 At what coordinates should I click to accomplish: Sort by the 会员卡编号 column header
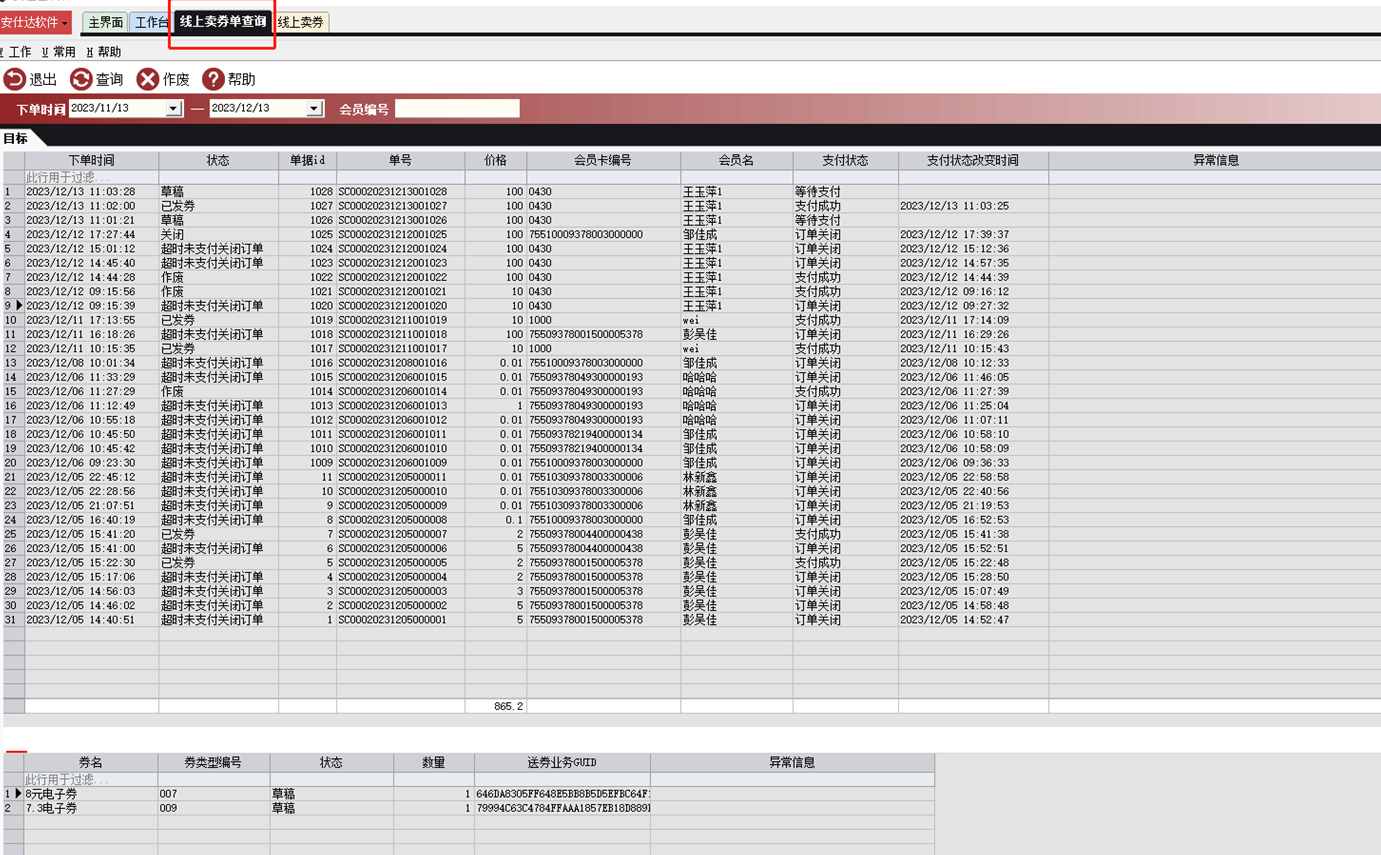603,160
